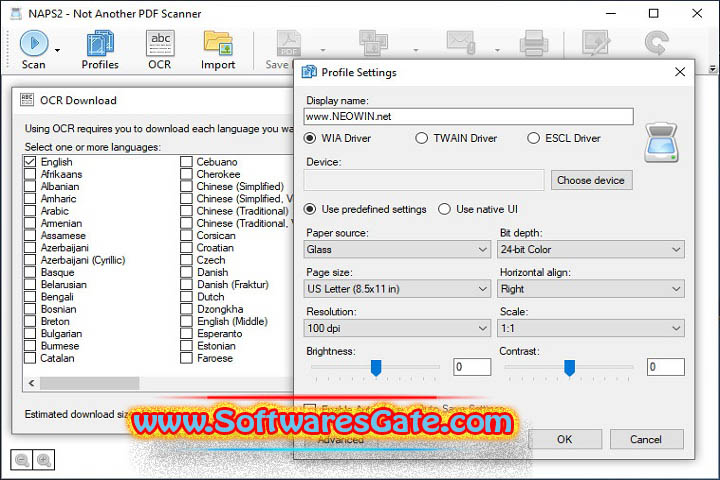The width and height of the screenshot is (720, 480).
Task: Check the Afrikaans language checkbox
Action: 30,174
